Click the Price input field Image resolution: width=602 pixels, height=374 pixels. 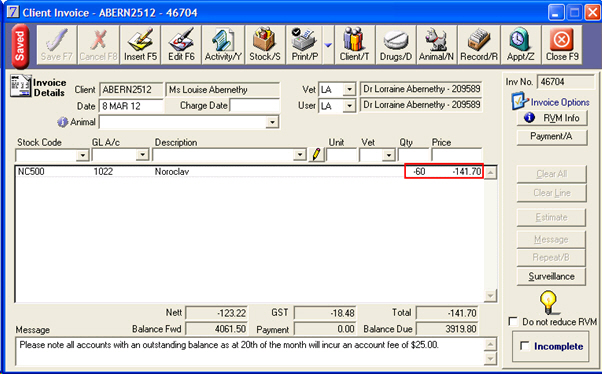pyautogui.click(x=456, y=155)
